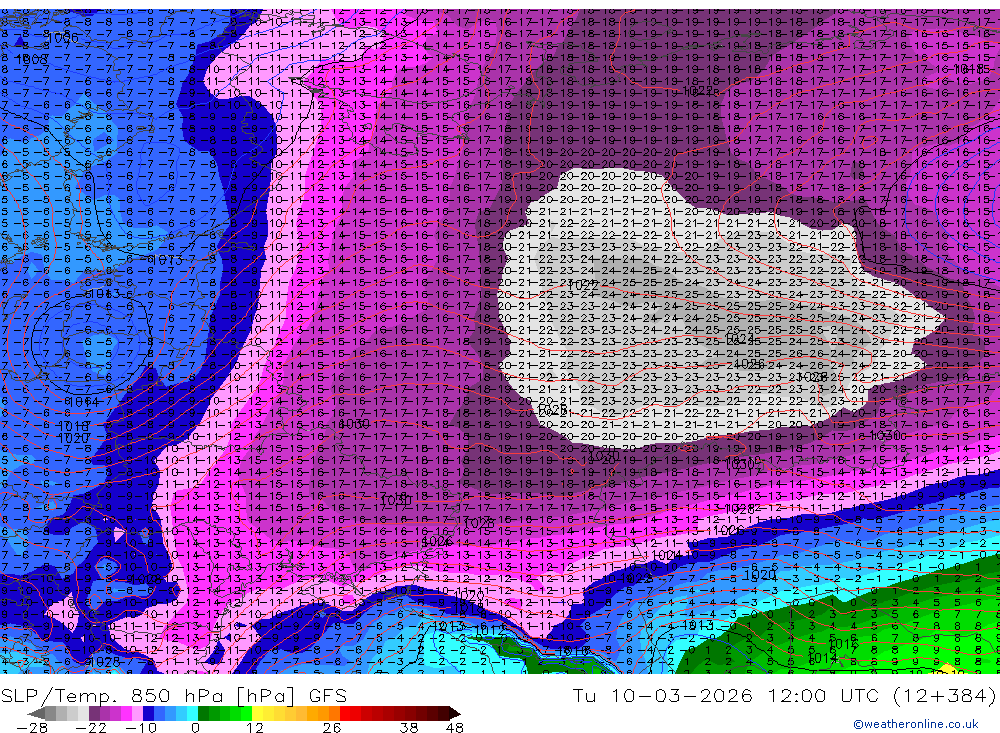The width and height of the screenshot is (1000, 733).
Task: Click the gray left arrow of colorbar
Action: click(37, 713)
